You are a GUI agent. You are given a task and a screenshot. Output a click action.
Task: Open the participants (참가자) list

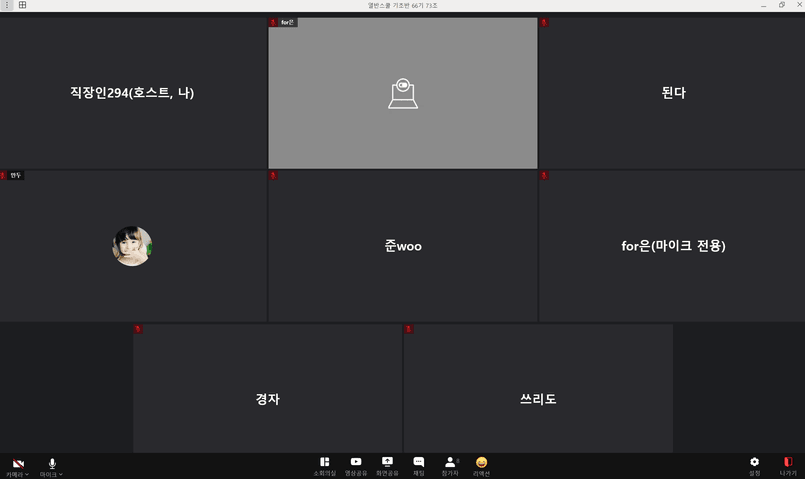pos(450,464)
